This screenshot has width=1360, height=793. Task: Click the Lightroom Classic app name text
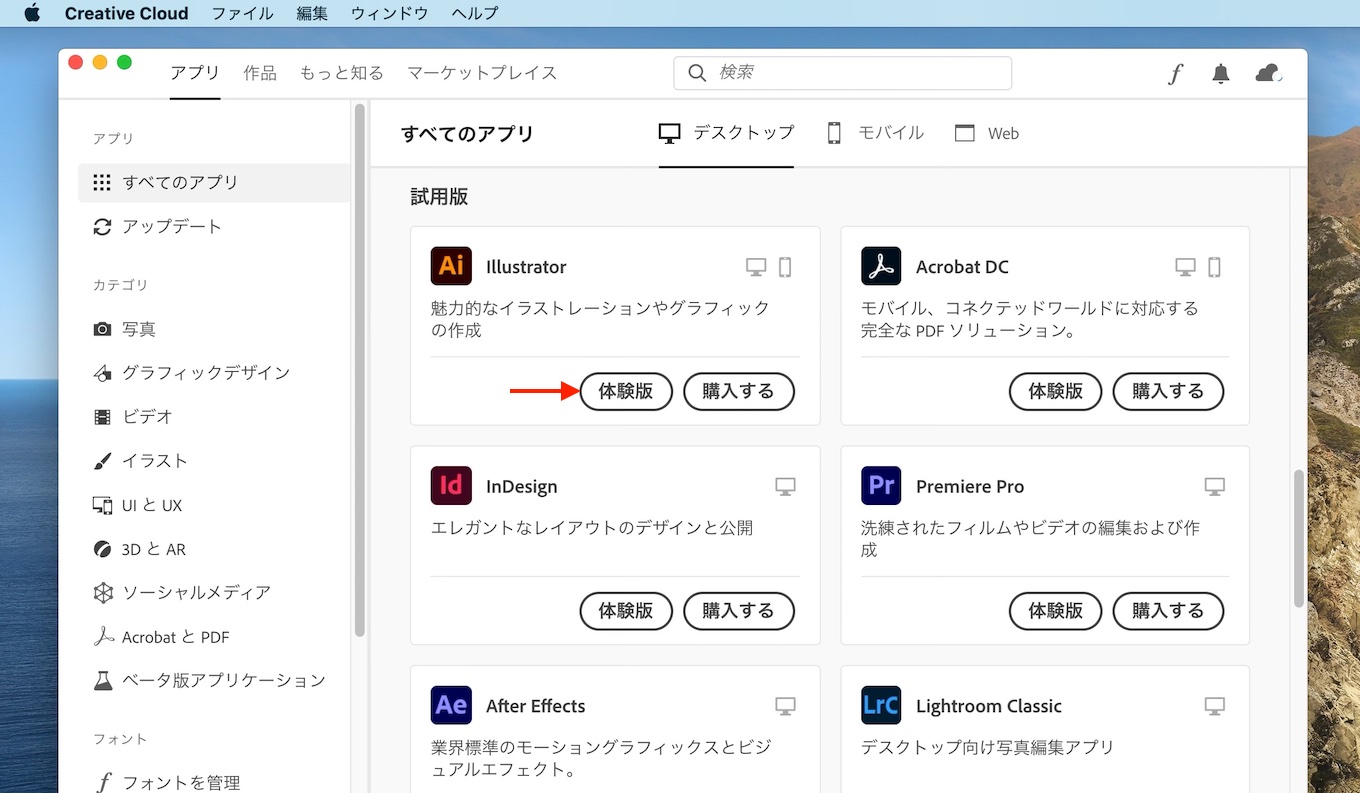pyautogui.click(x=989, y=706)
